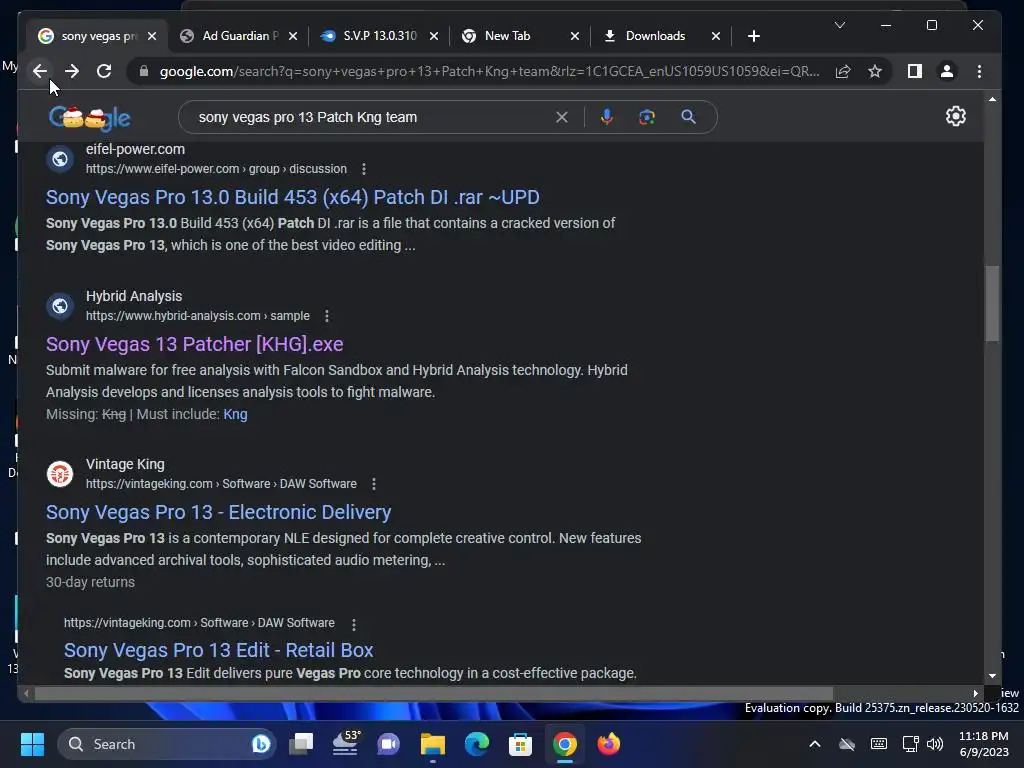
Task: Open the weather widget showing 53°
Action: click(x=345, y=743)
